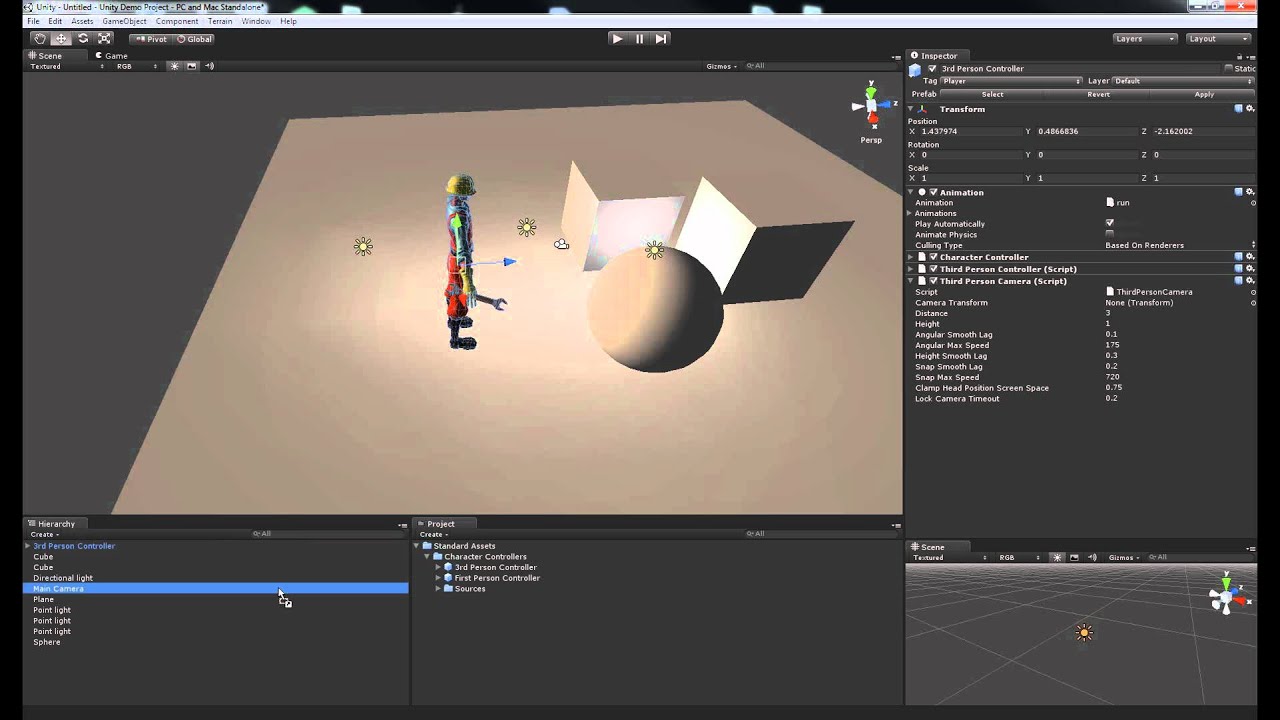This screenshot has height=720, width=1280.
Task: Click the prefab Revert button
Action: tap(1098, 94)
